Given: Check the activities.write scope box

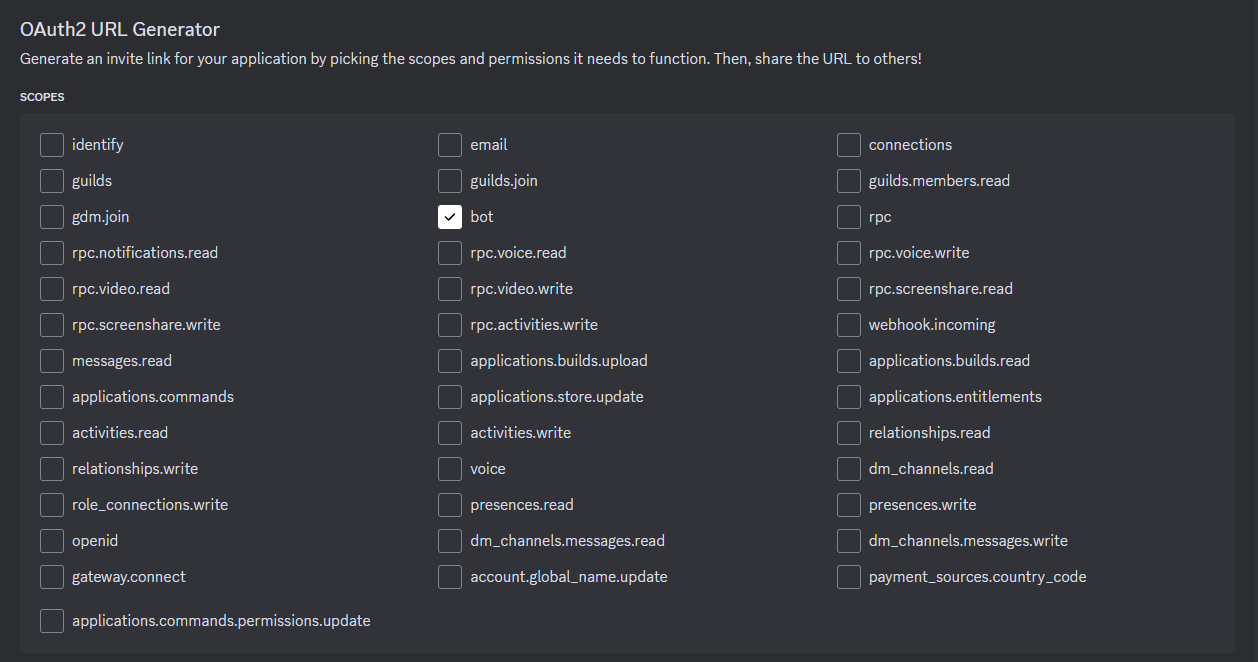Looking at the screenshot, I should (x=450, y=433).
